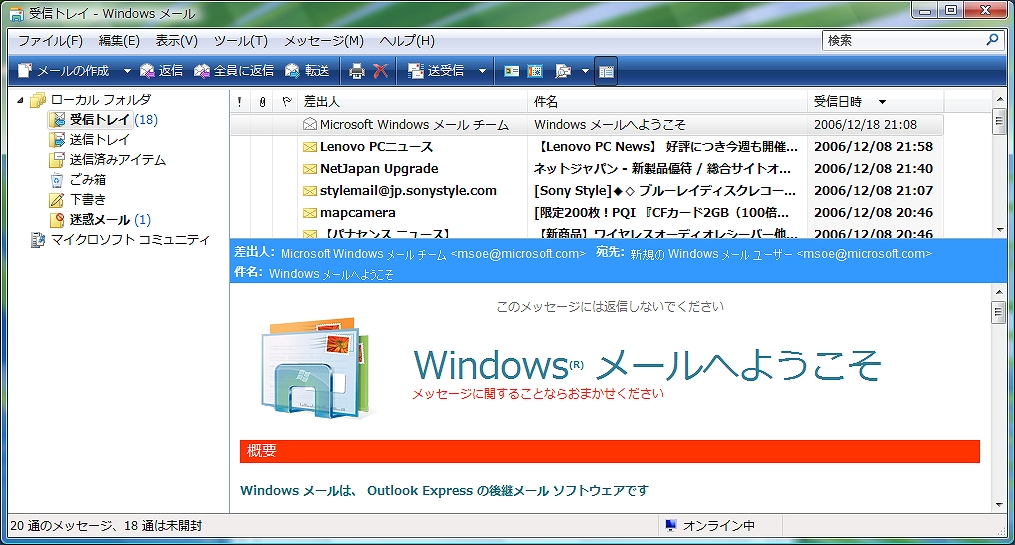Click the 全員に返信 reply-all button

(234, 71)
